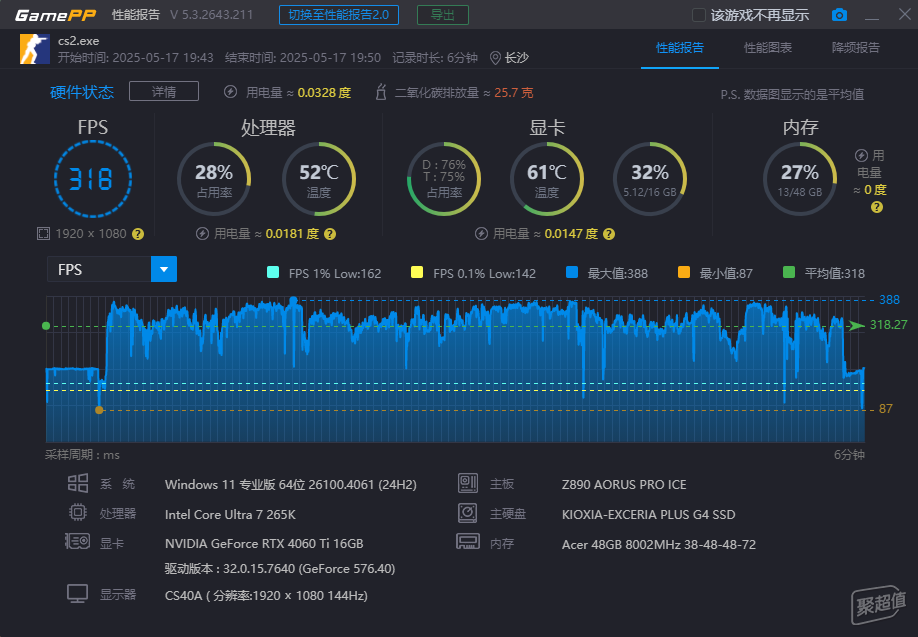Click the location pin icon beside 长沙
The image size is (918, 637).
(495, 58)
